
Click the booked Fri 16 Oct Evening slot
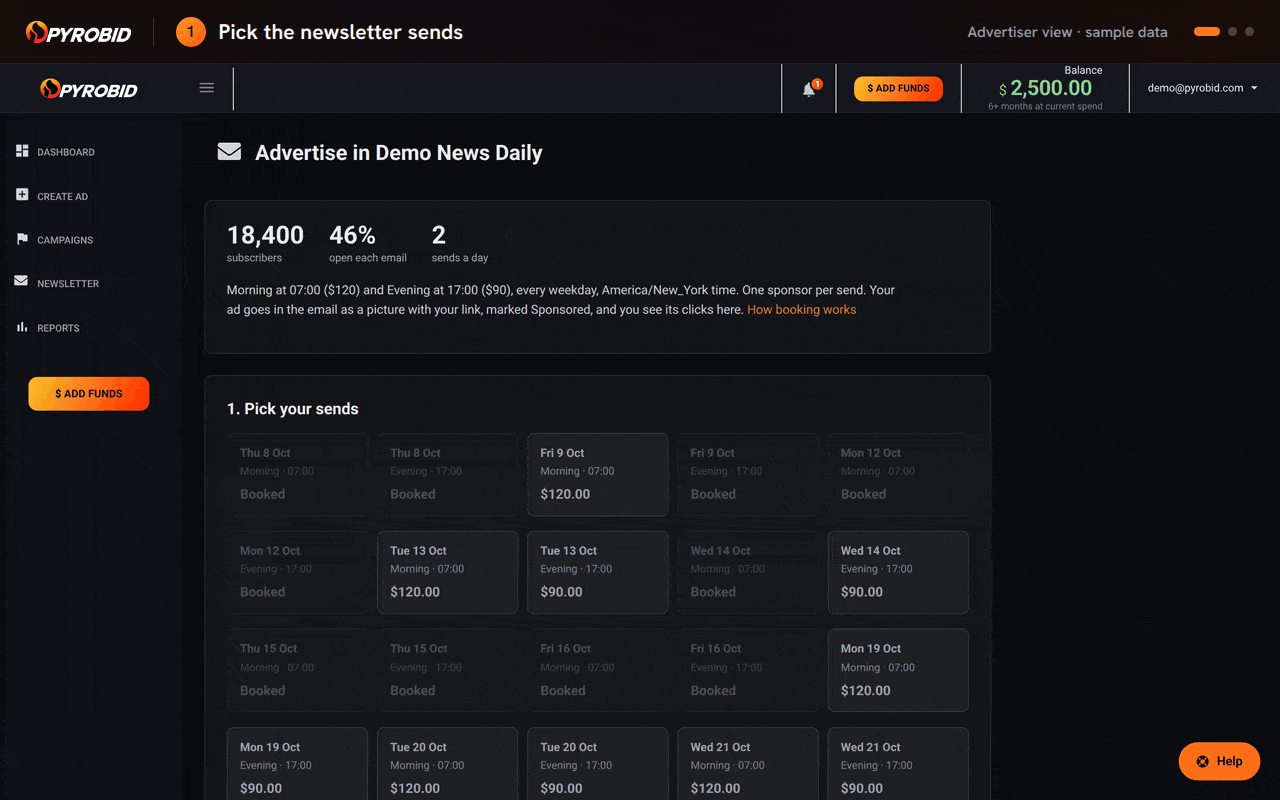[x=748, y=670]
